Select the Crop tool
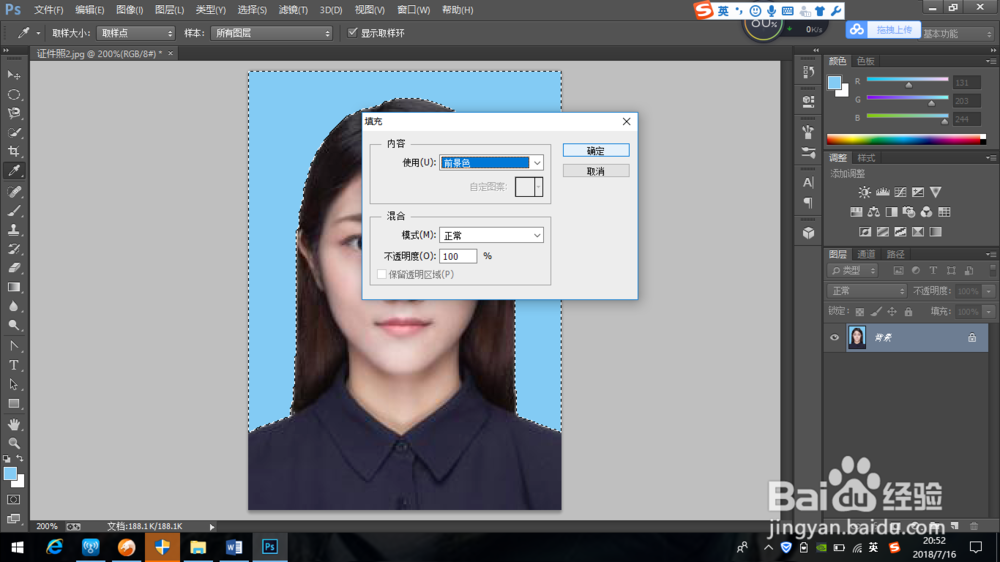The height and width of the screenshot is (562, 1000). (x=13, y=152)
